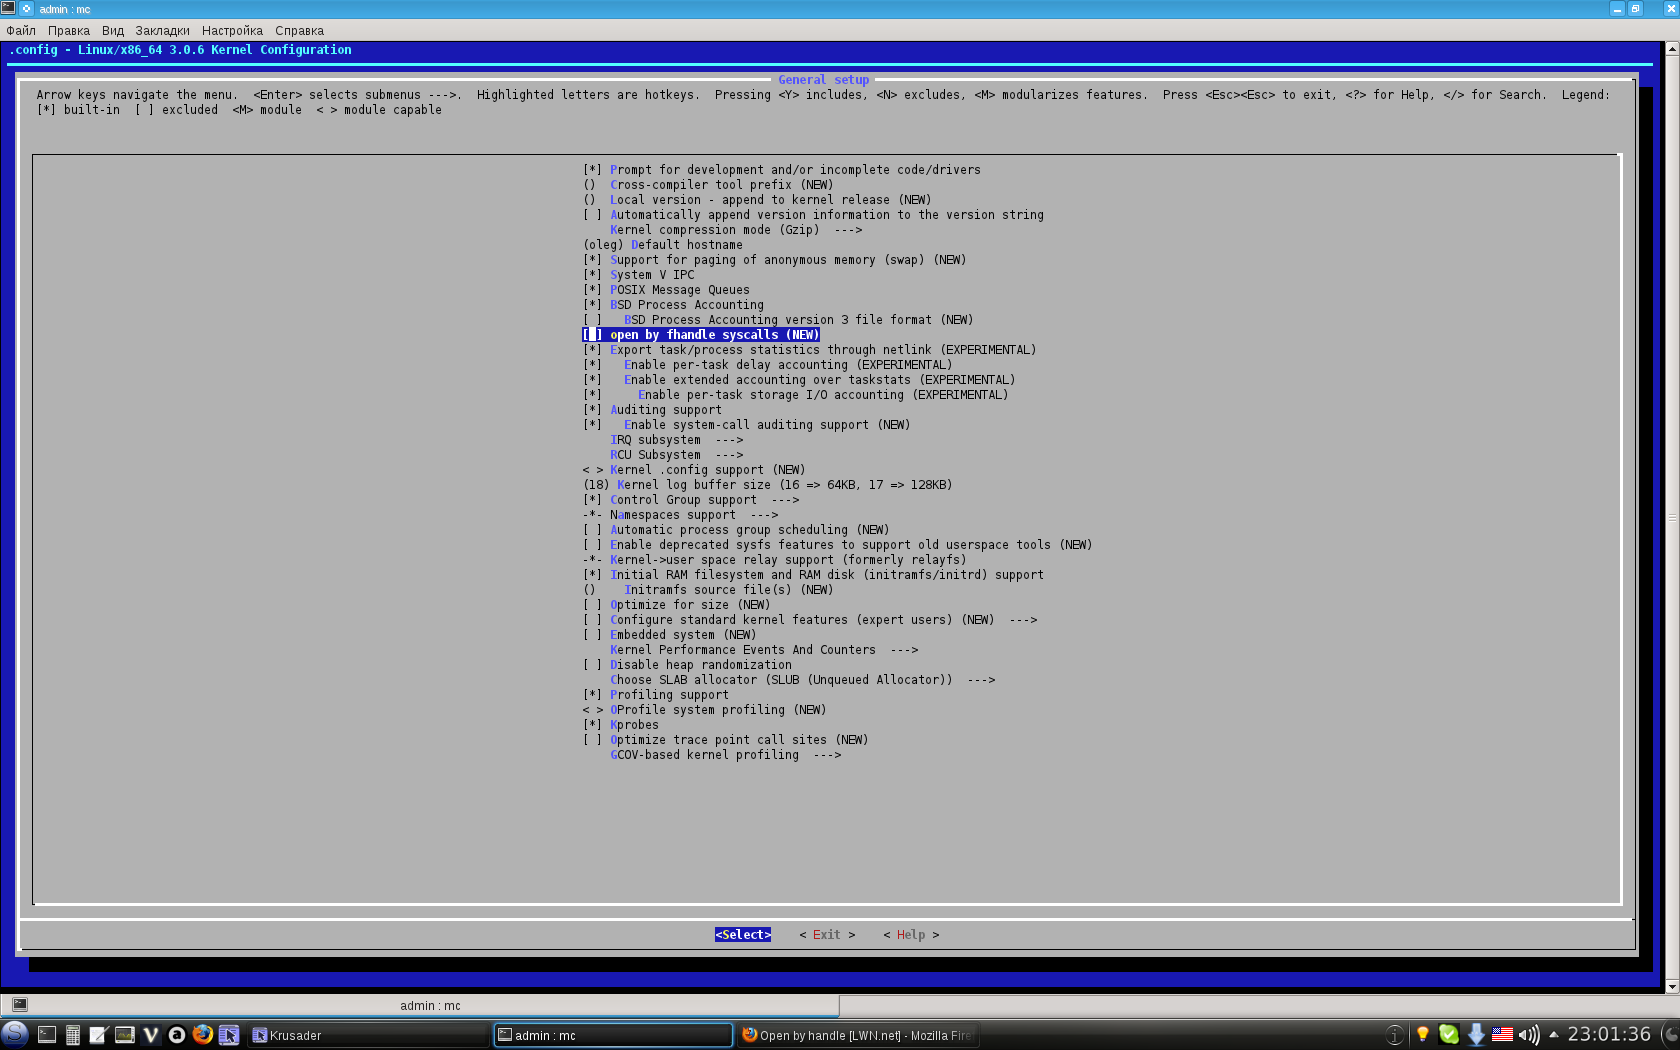Image resolution: width=1680 pixels, height=1050 pixels.
Task: Open Namespaces support submenu
Action: pos(681,515)
